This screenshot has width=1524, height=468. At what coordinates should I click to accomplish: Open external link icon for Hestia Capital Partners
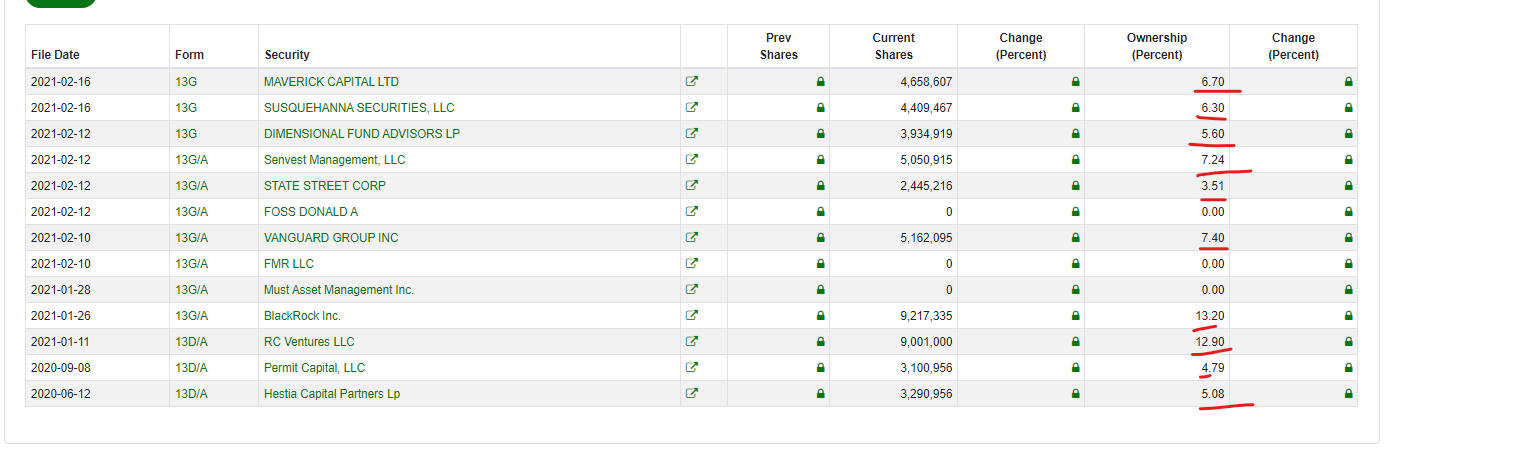point(691,393)
